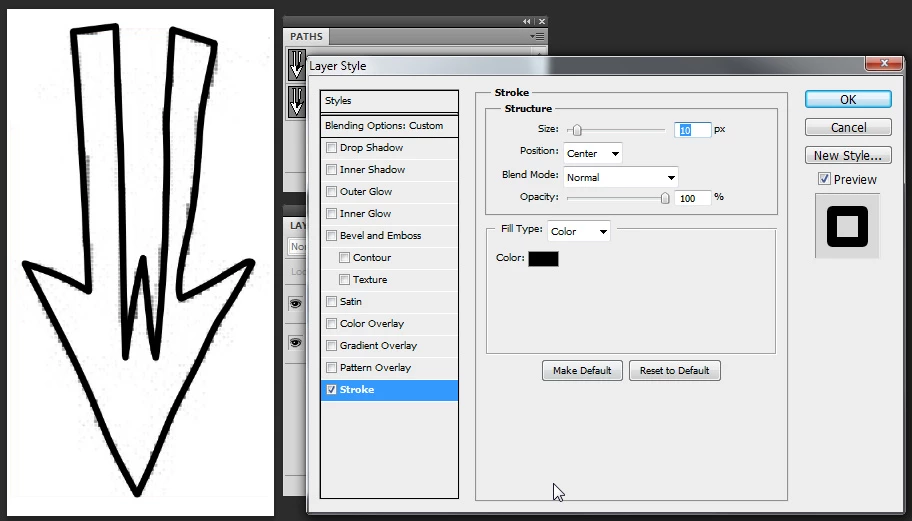Select the Inner Shadow label in list
Screen dimensions: 912x521
373,169
